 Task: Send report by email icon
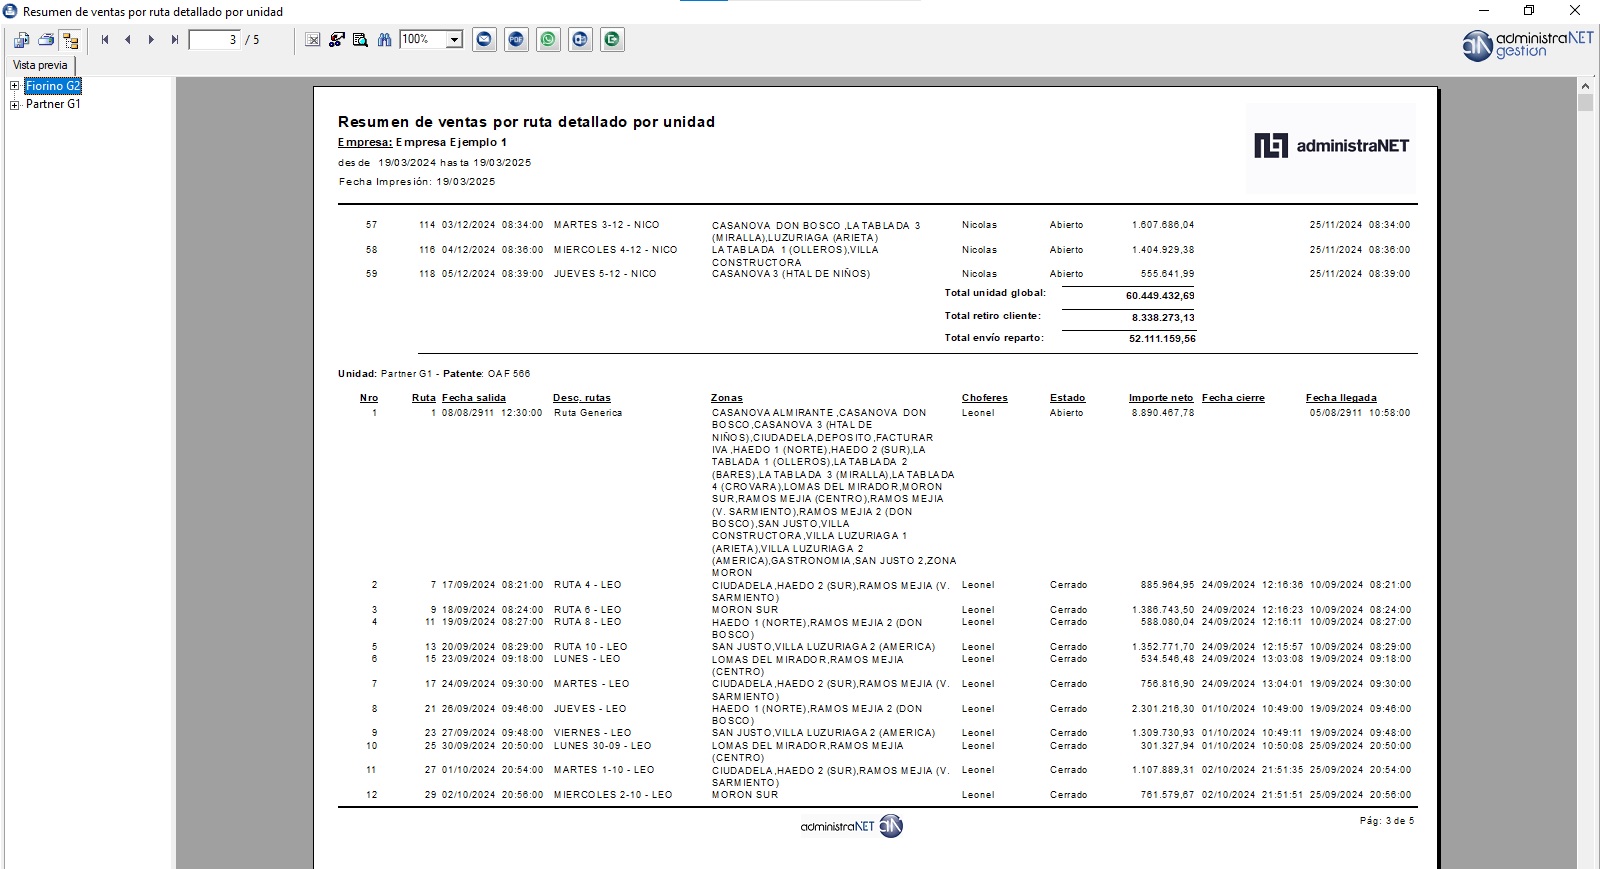pos(485,40)
